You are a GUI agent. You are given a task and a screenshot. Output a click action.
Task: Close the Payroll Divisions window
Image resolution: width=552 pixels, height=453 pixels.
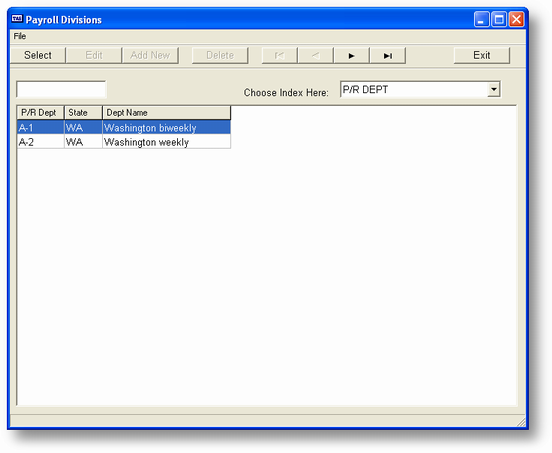pyautogui.click(x=516, y=19)
